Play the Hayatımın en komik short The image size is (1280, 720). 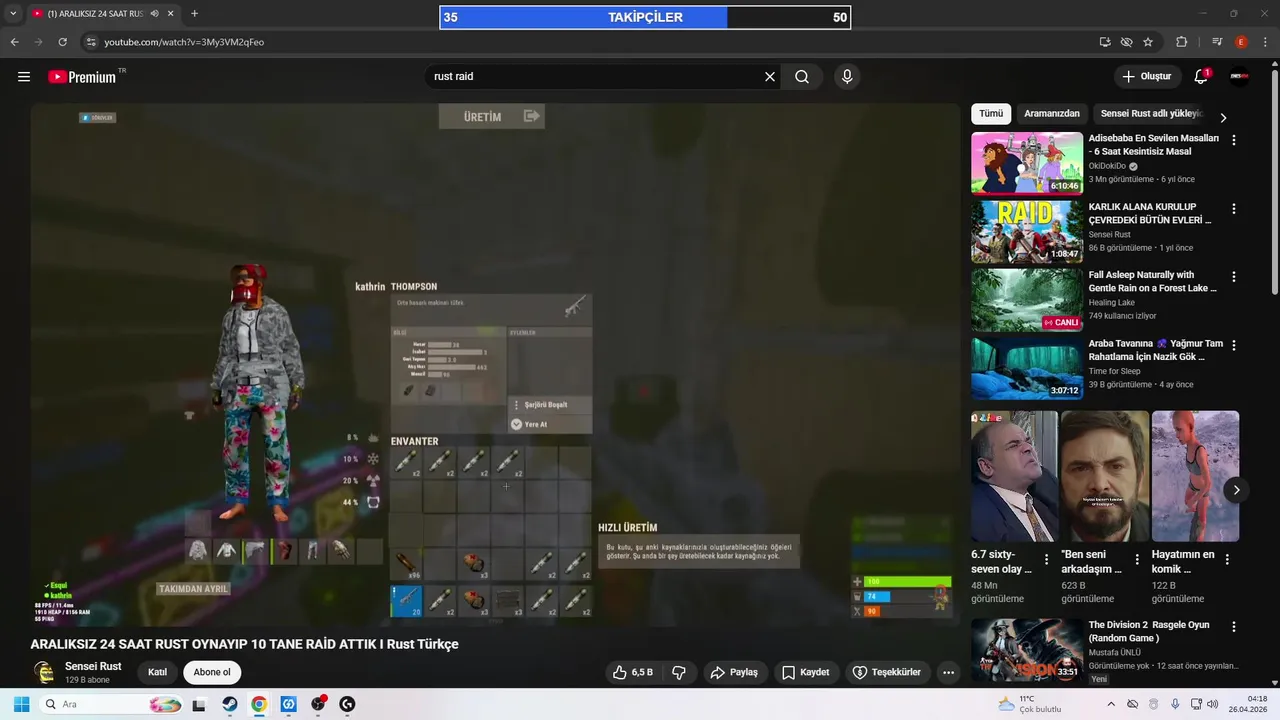pos(1195,477)
